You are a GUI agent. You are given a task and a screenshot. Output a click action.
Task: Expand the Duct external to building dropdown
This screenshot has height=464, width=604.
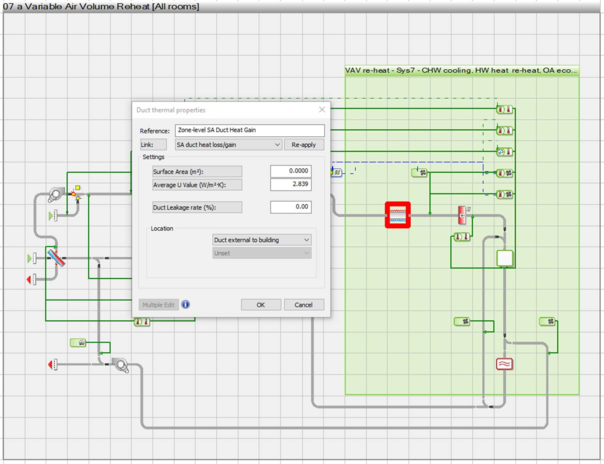(261, 240)
